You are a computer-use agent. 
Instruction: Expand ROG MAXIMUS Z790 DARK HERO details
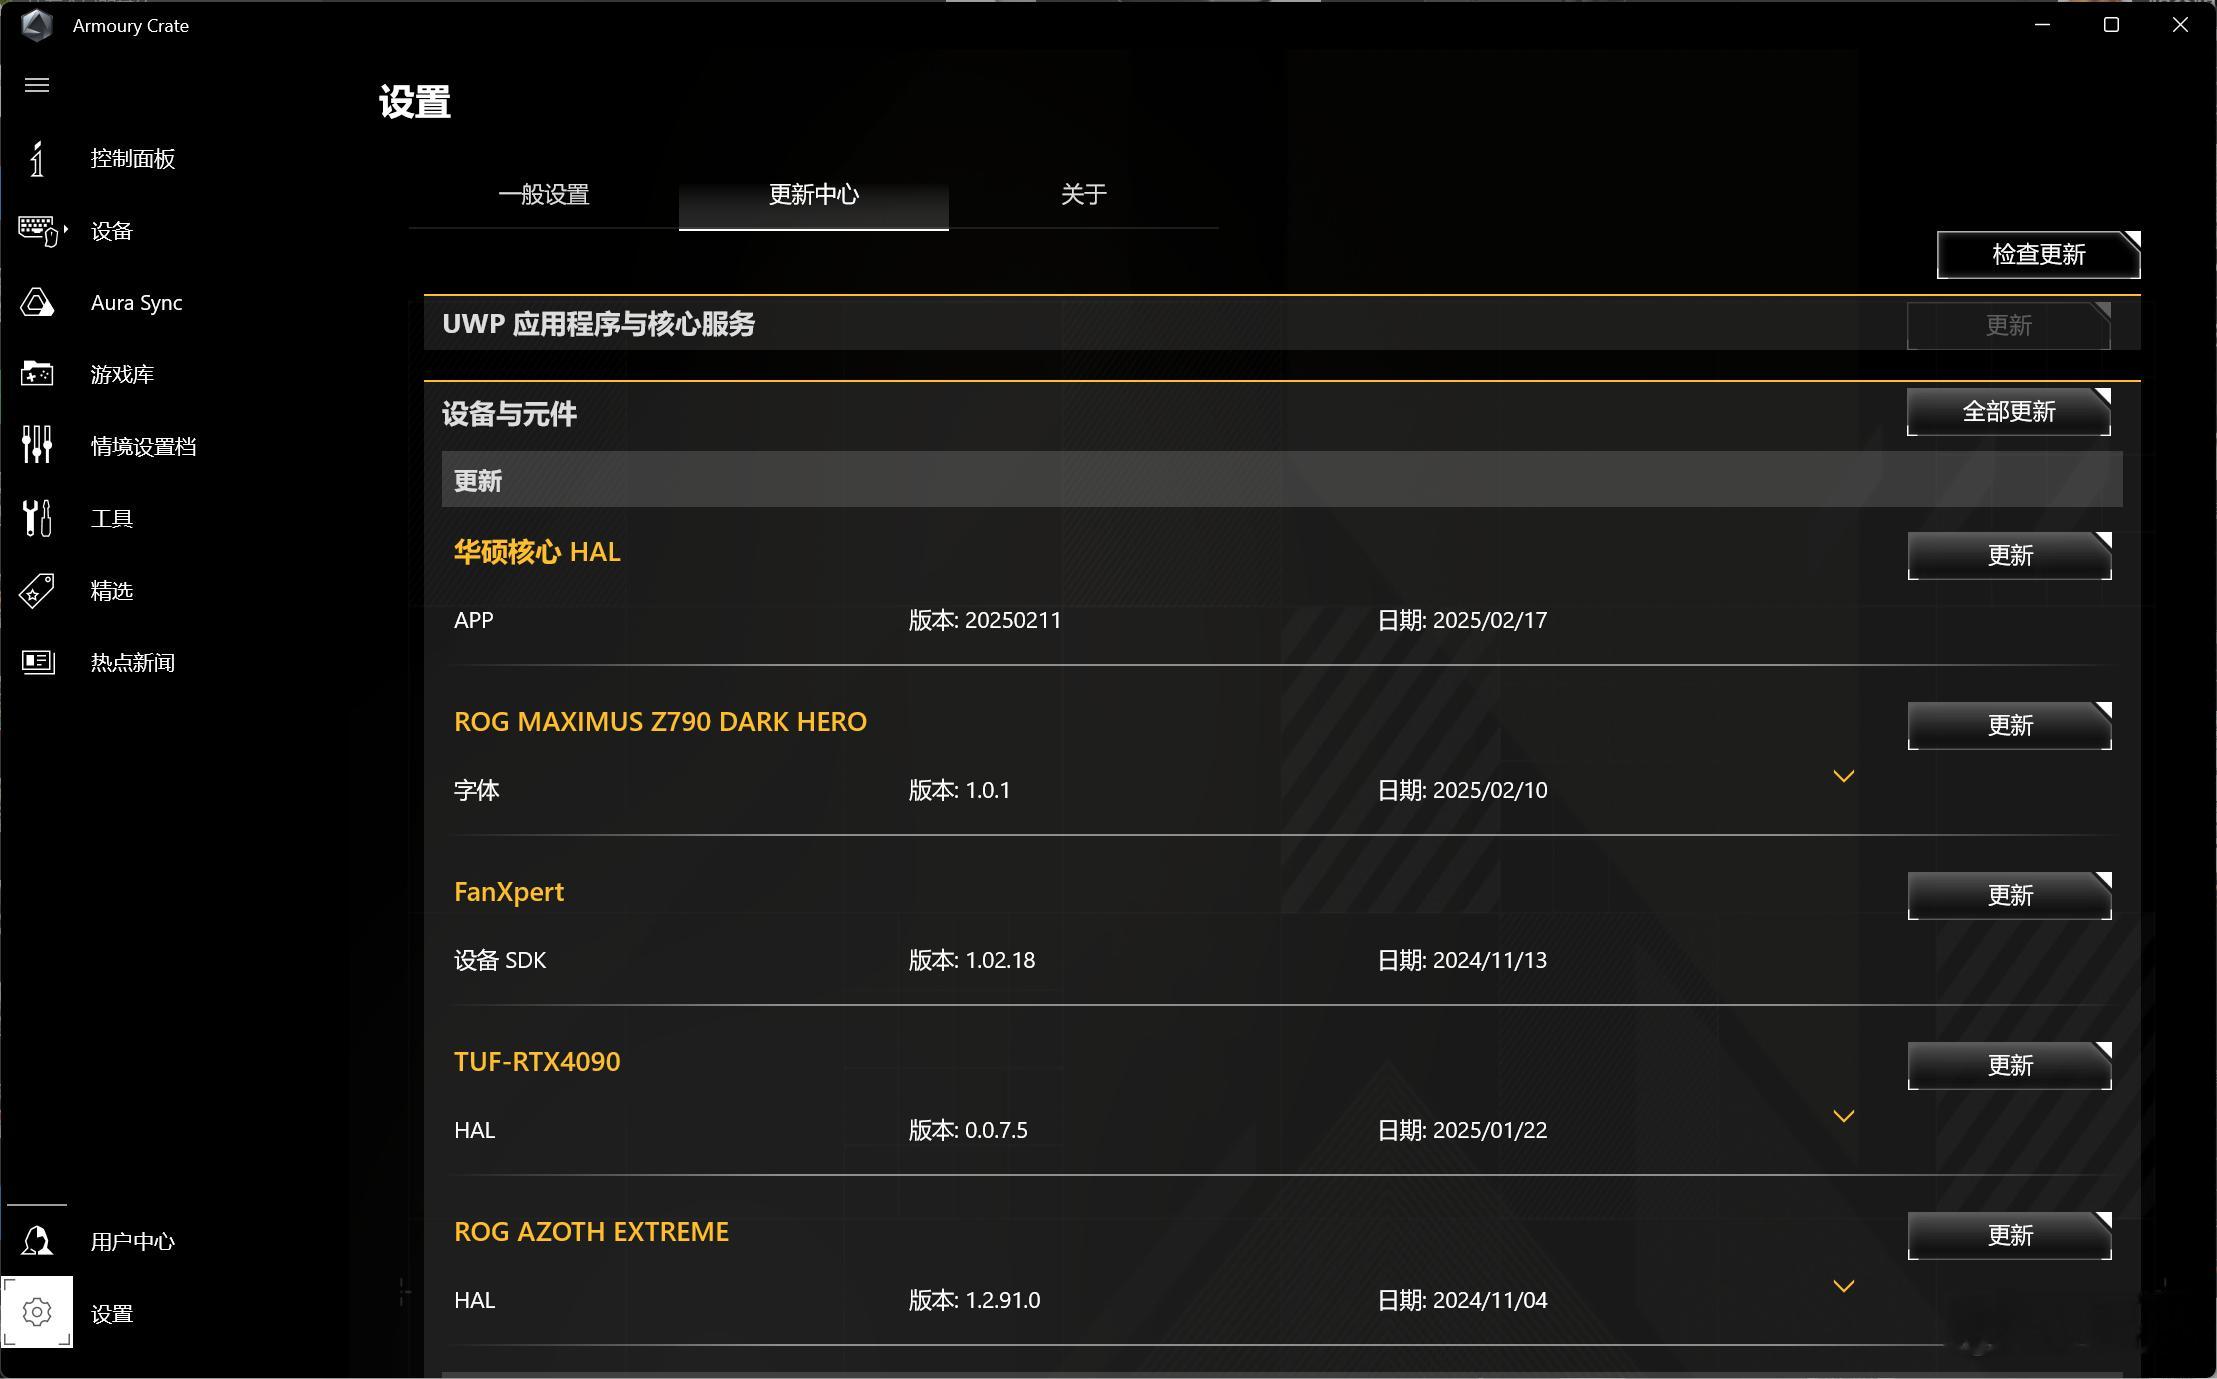click(x=1844, y=776)
